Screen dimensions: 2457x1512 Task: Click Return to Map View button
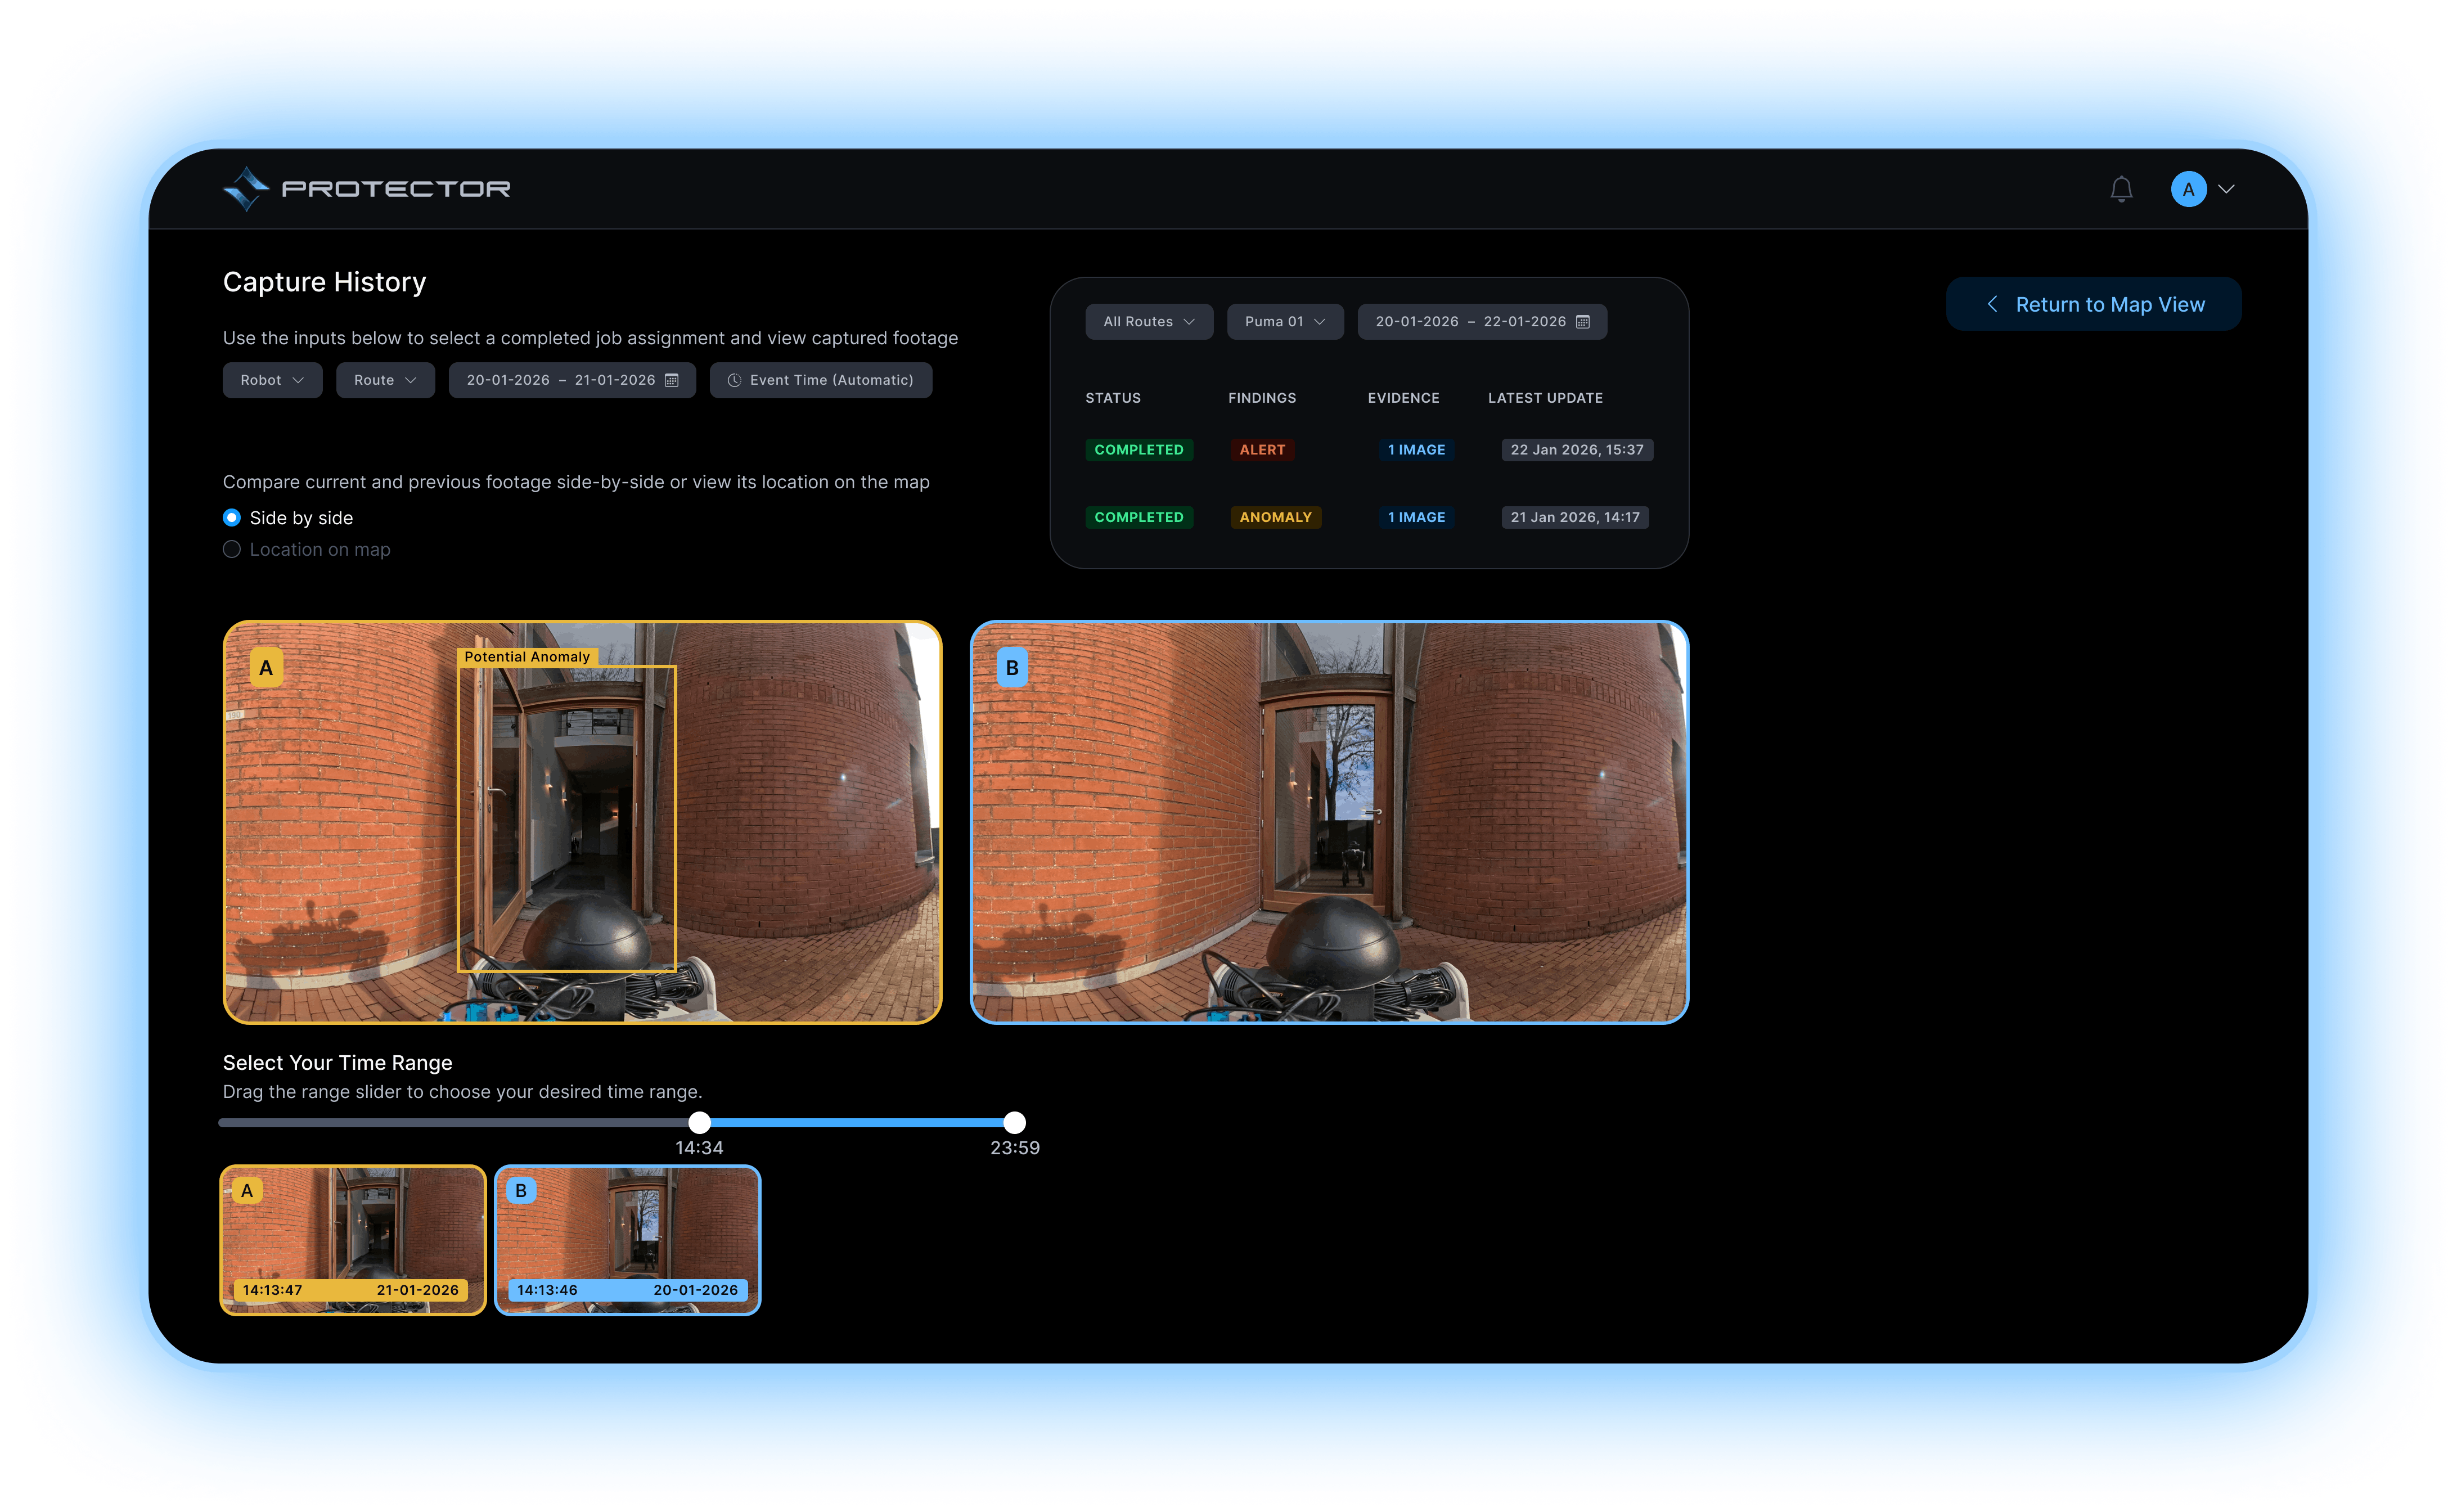click(2093, 304)
